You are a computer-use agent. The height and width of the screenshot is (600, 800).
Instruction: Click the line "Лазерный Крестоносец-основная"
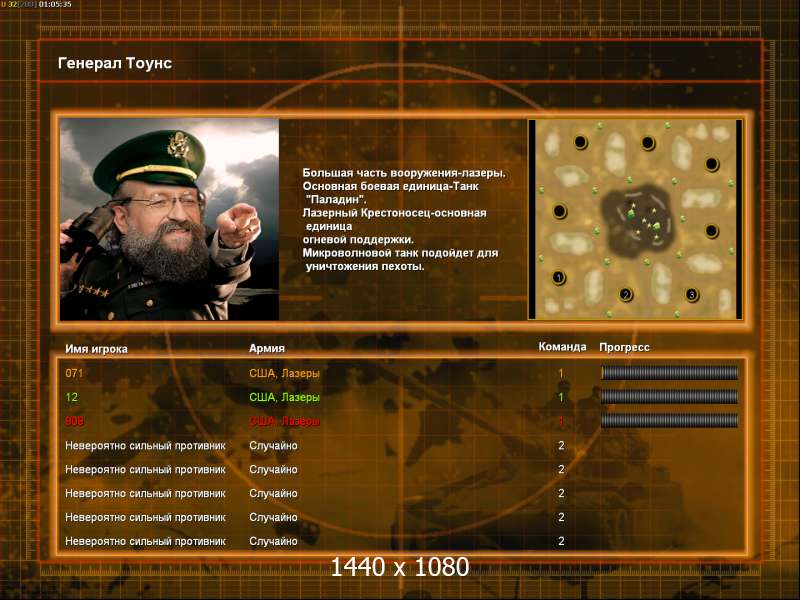[394, 213]
